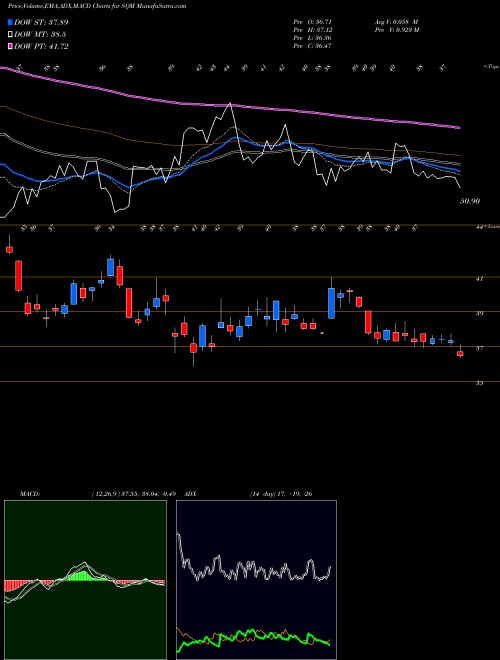
Task: Click the MACD '(12,26,9) 37.55, 38.04, -0.49' values
Action: [x=136, y=494]
